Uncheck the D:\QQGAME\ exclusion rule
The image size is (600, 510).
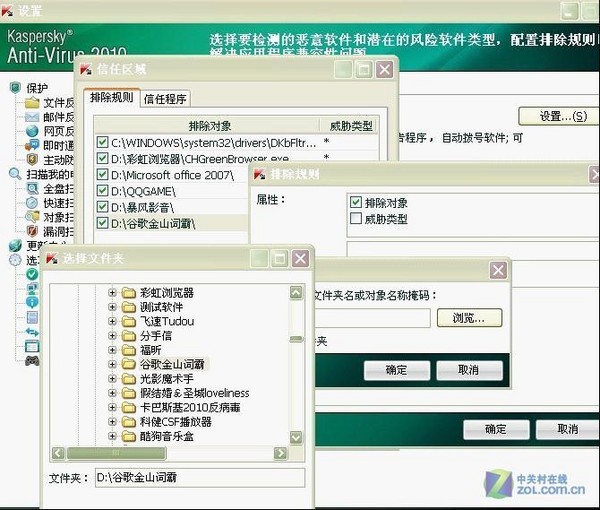point(103,190)
